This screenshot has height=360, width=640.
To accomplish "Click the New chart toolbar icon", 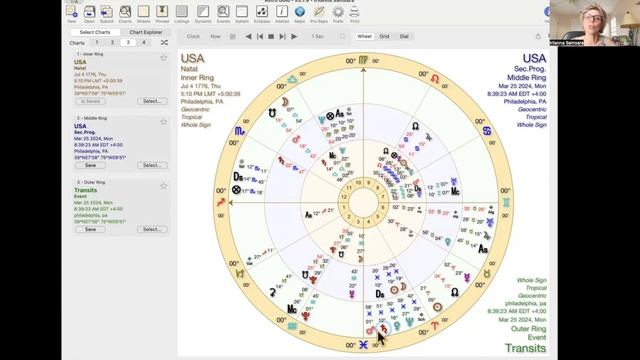I will pyautogui.click(x=71, y=13).
